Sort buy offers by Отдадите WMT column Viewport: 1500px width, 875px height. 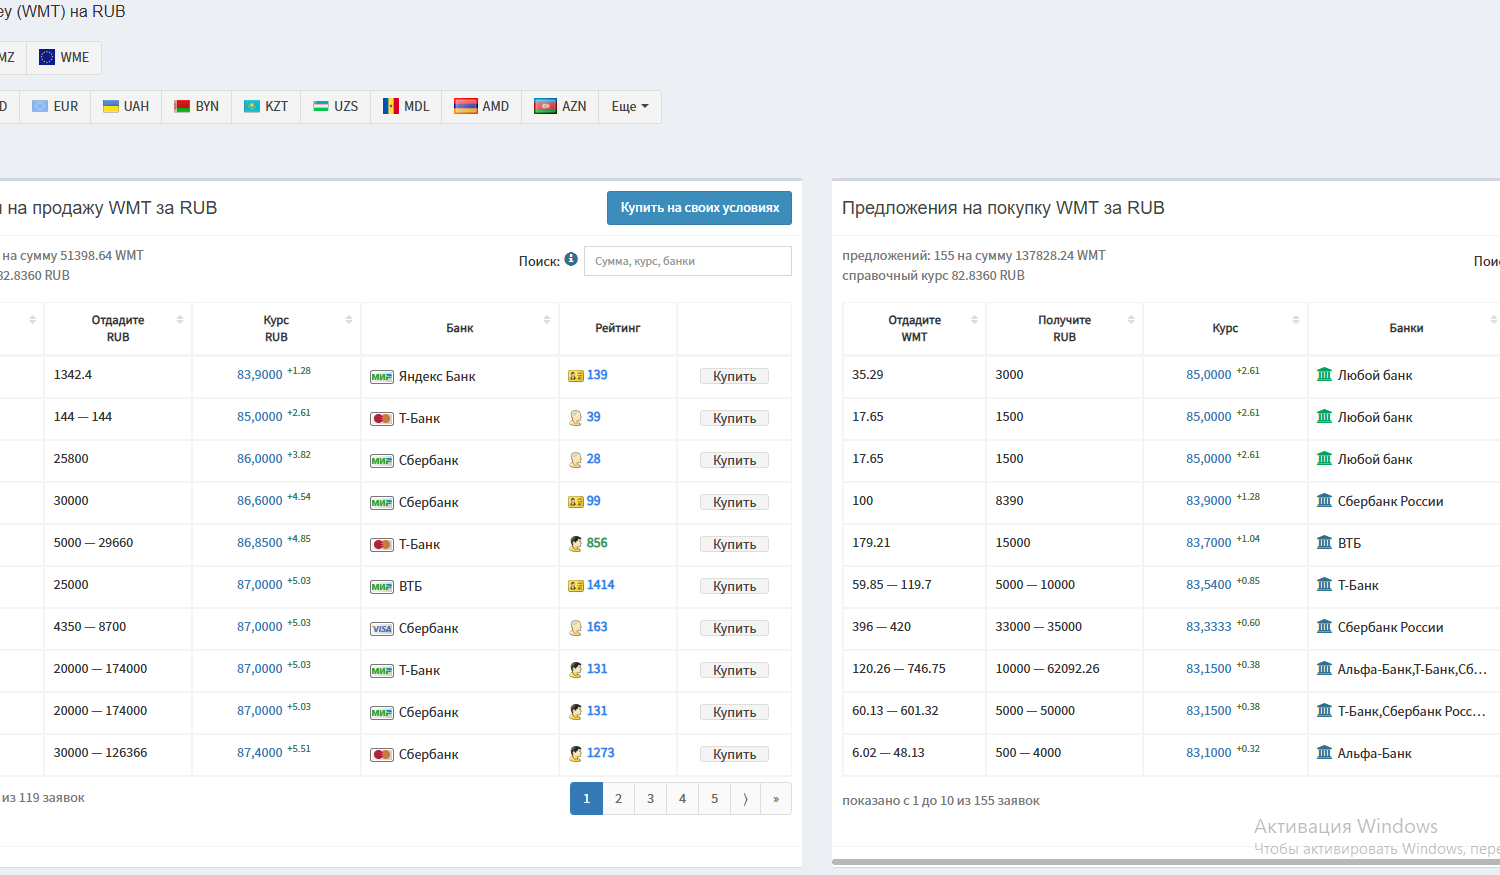(x=914, y=328)
